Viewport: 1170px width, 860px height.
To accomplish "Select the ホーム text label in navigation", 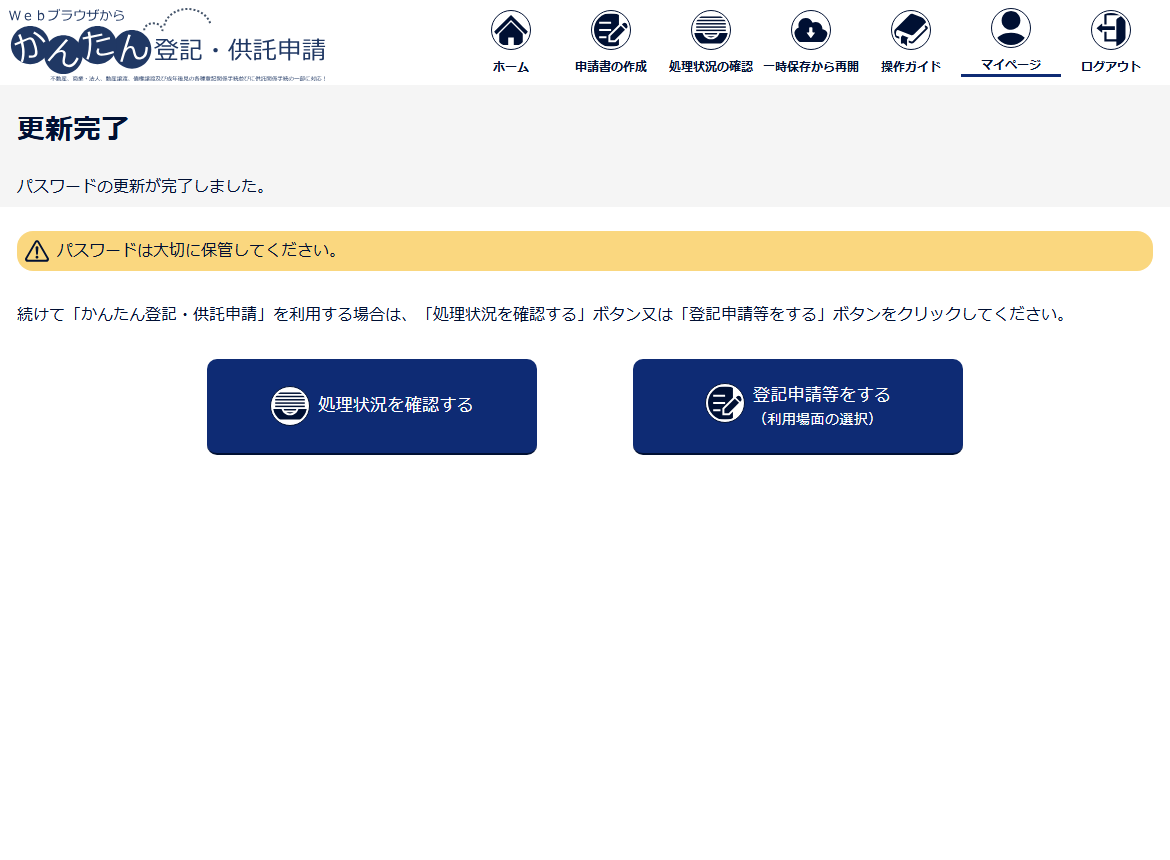I will tap(511, 67).
